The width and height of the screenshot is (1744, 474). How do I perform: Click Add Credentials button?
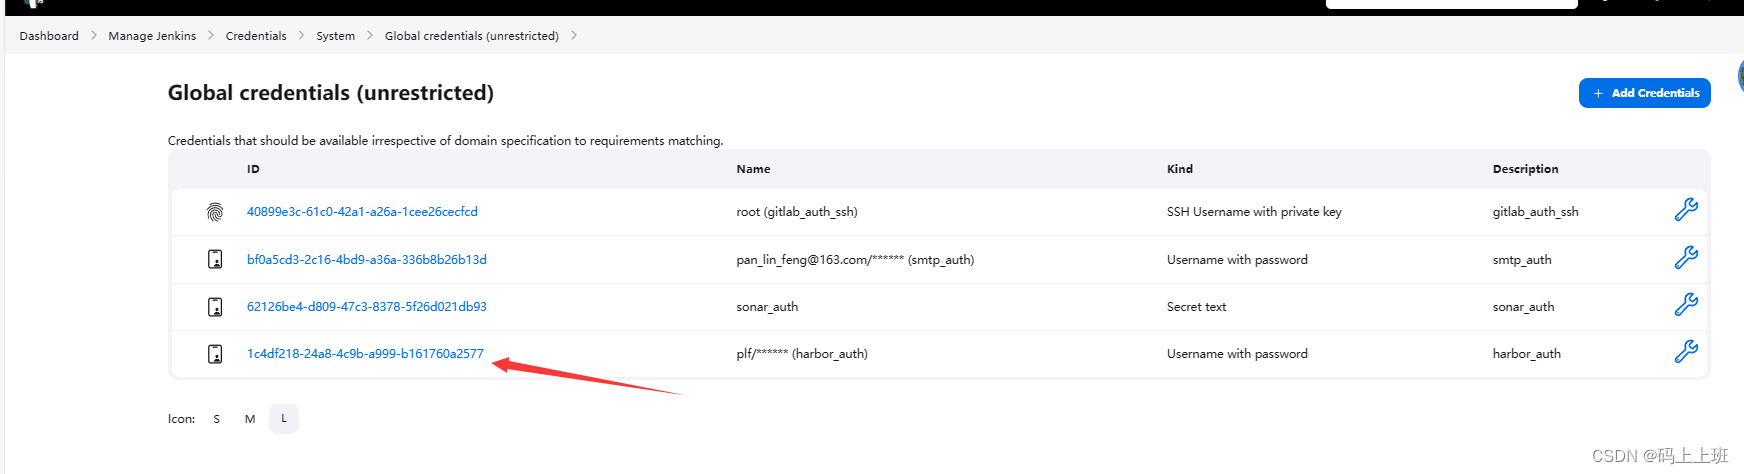tap(1644, 93)
